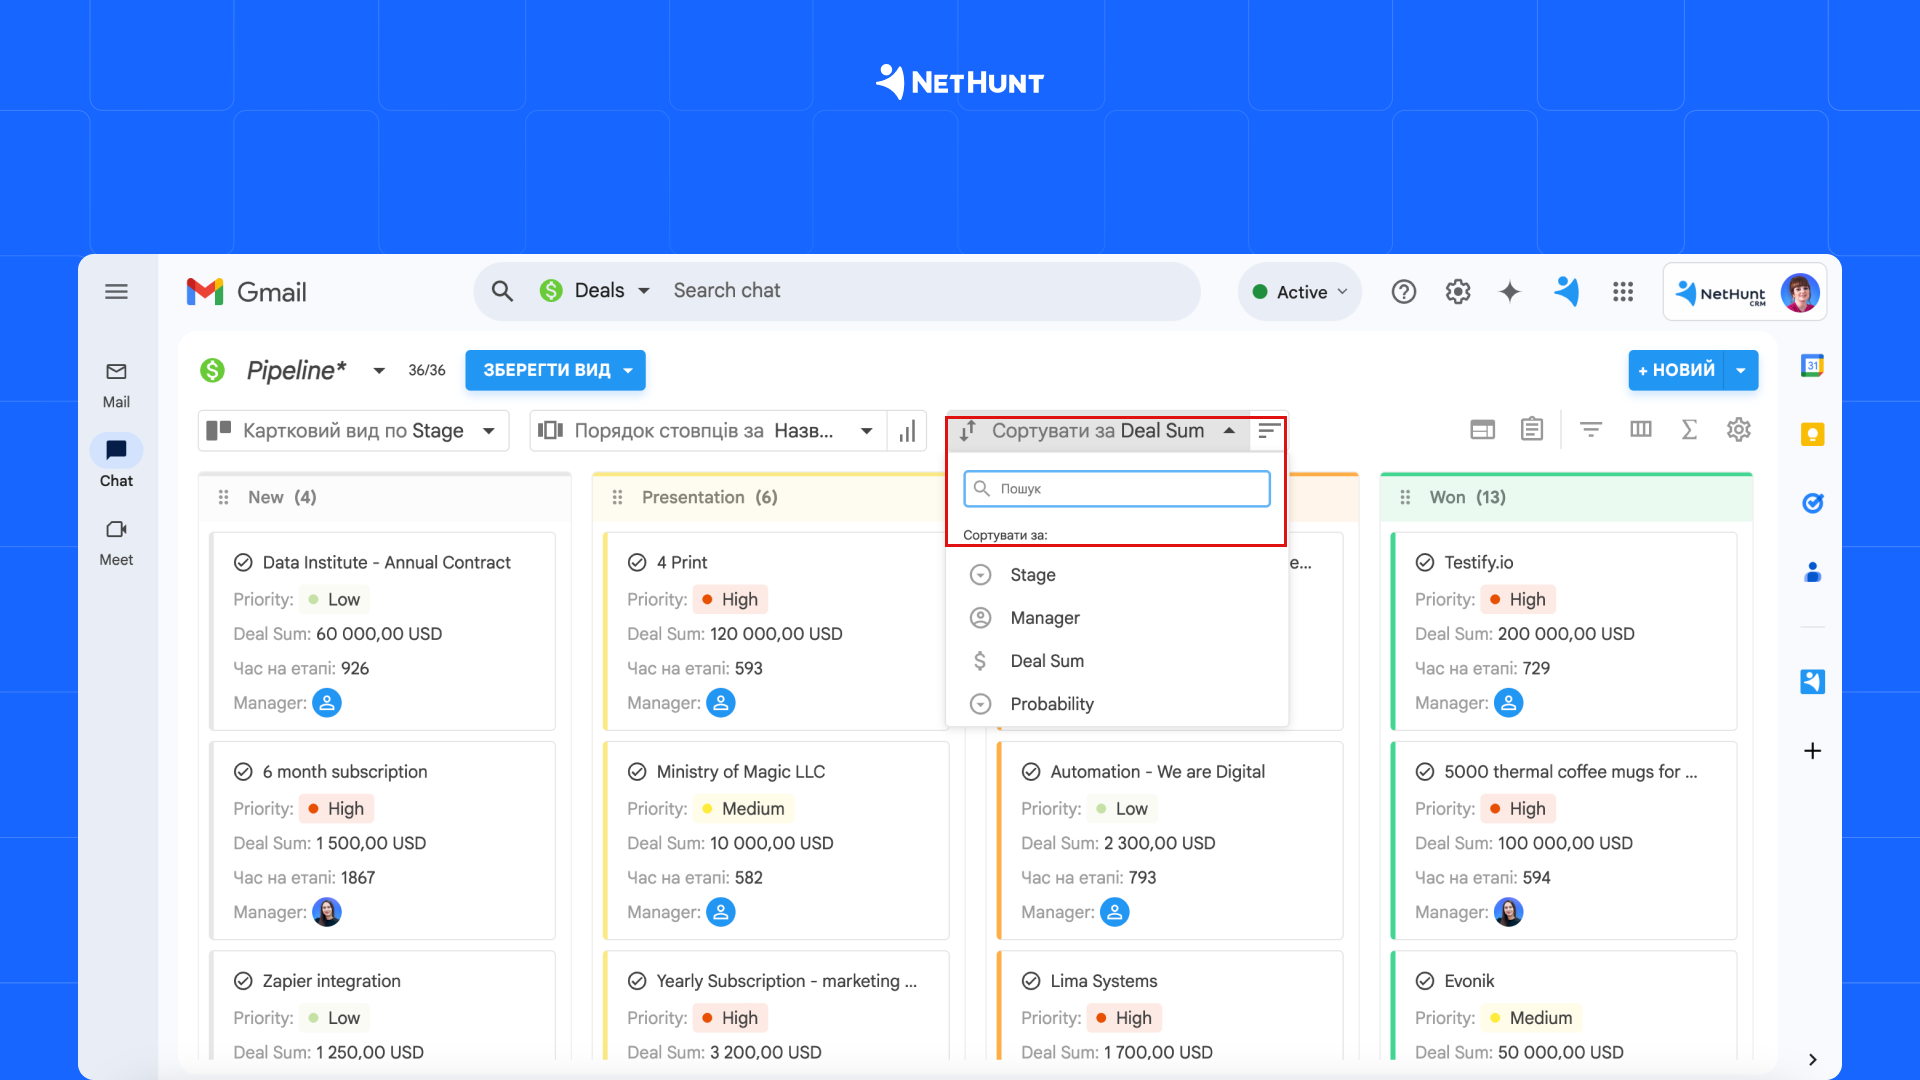
Task: Open Contacts in right side panel
Action: [1812, 572]
